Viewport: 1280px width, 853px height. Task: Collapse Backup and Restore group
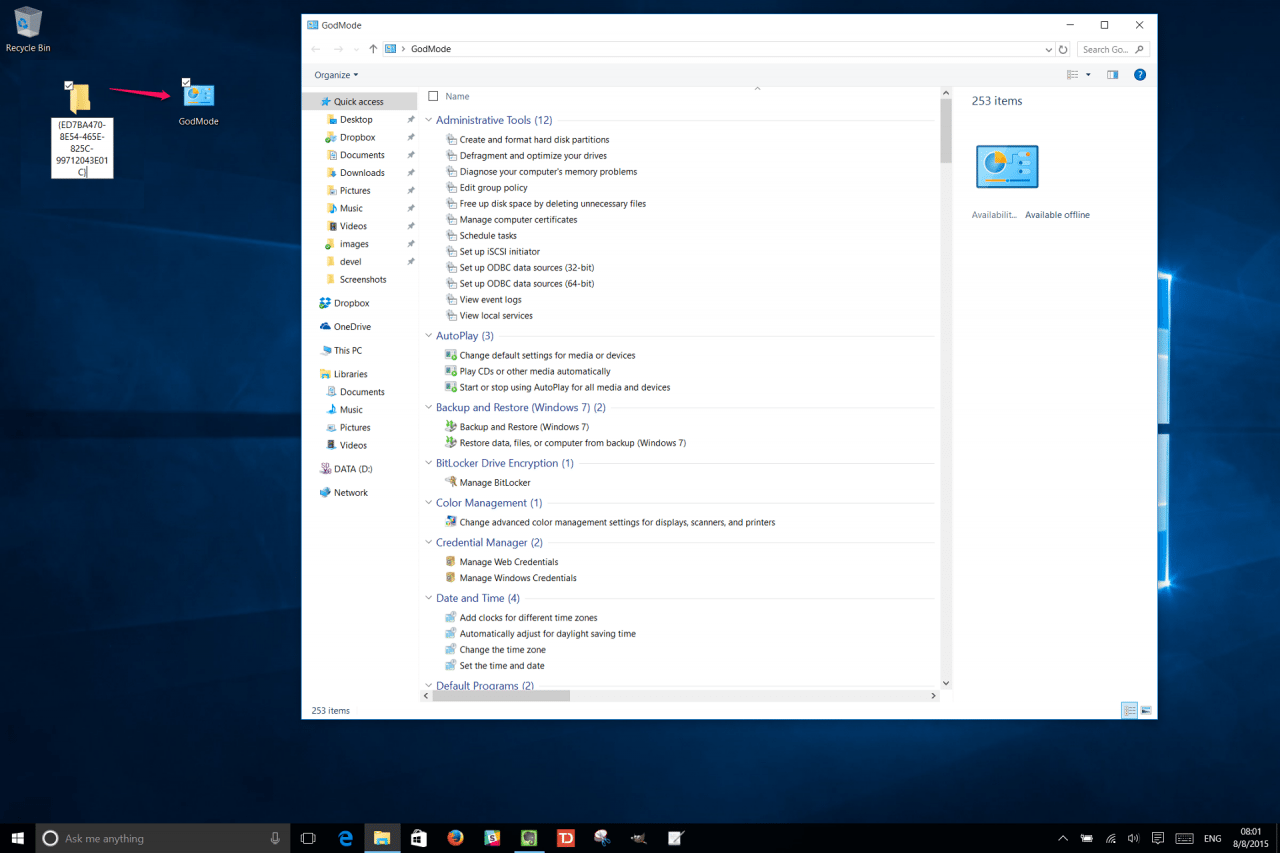point(429,408)
